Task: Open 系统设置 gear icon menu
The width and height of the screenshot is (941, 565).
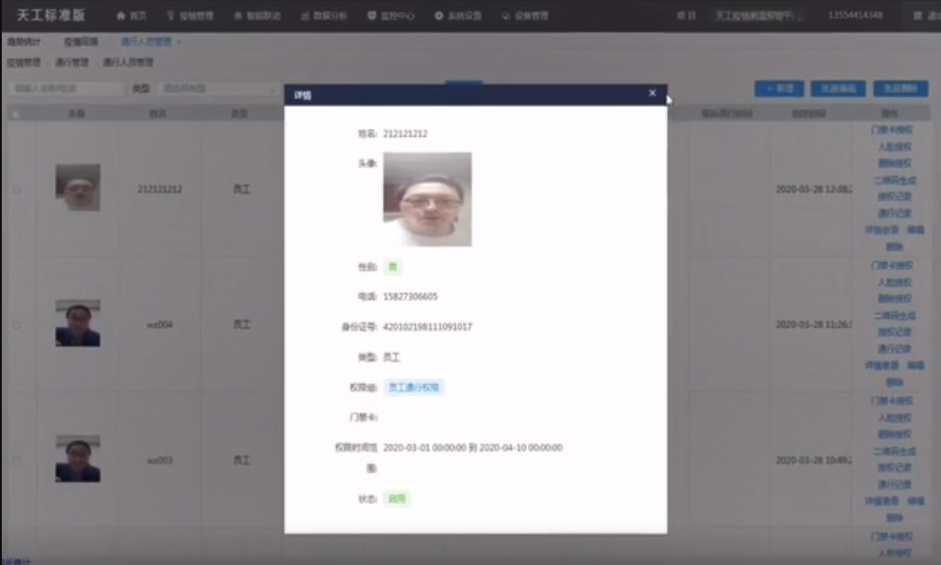Action: (x=458, y=16)
